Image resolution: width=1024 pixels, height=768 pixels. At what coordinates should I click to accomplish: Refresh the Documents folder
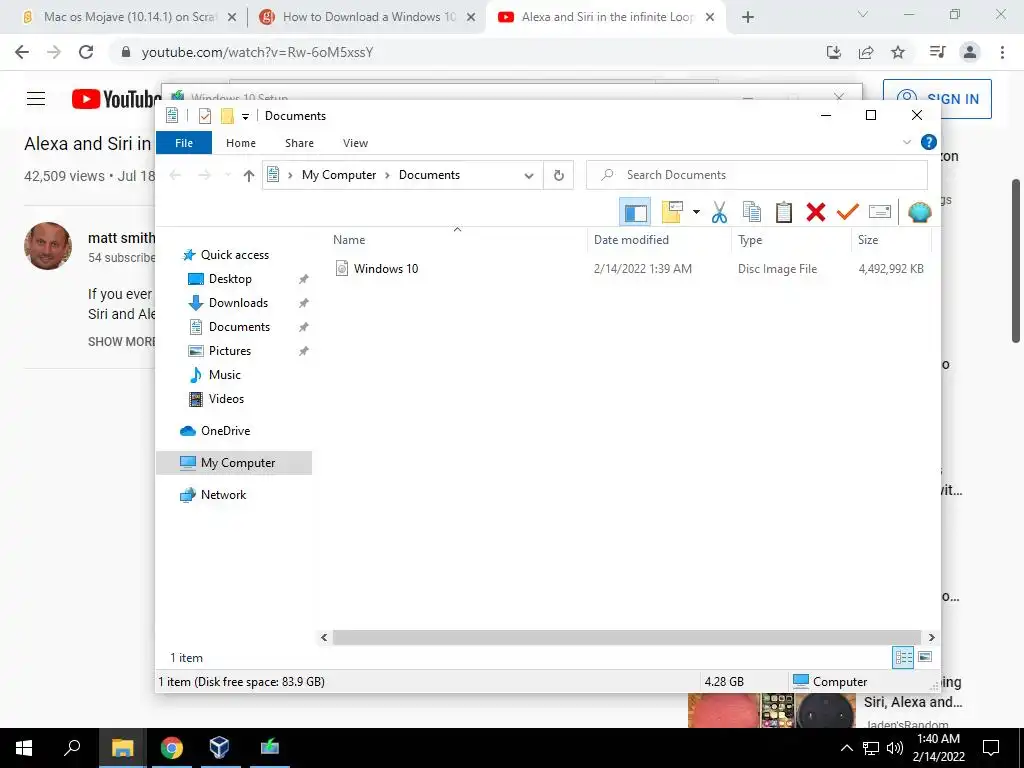[x=558, y=175]
